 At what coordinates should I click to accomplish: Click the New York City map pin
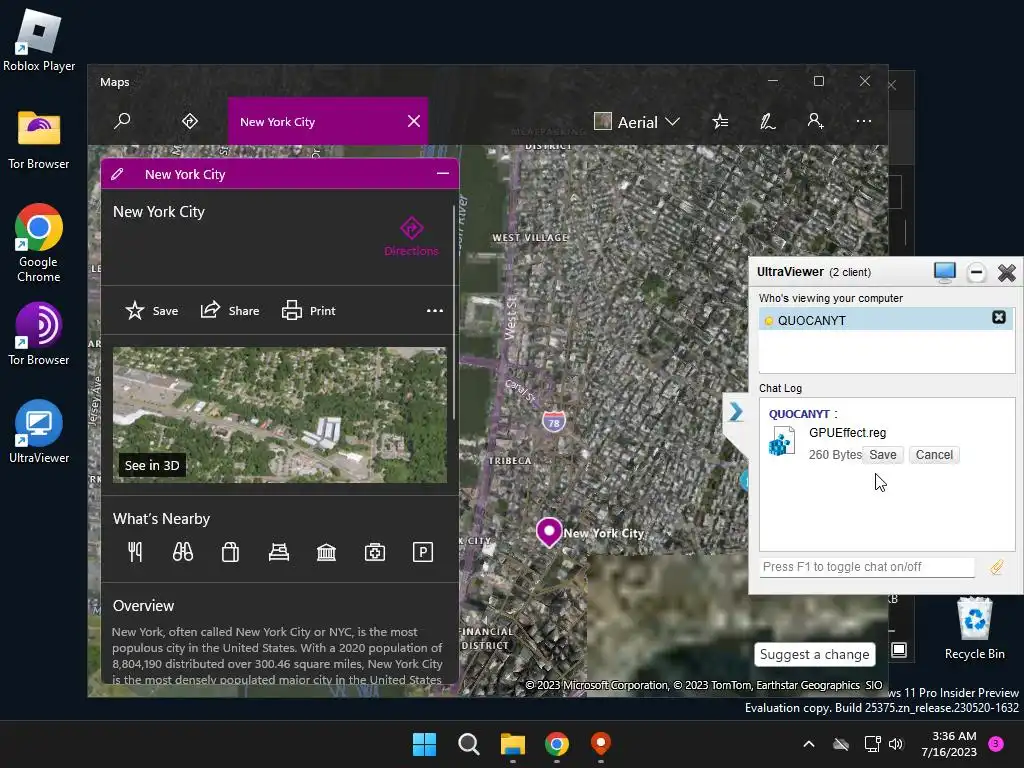[x=549, y=532]
